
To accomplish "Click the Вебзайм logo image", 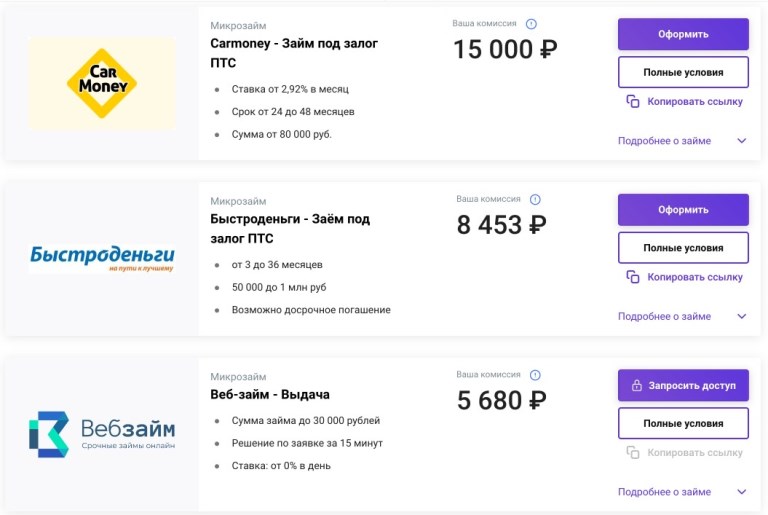I will (x=101, y=433).
